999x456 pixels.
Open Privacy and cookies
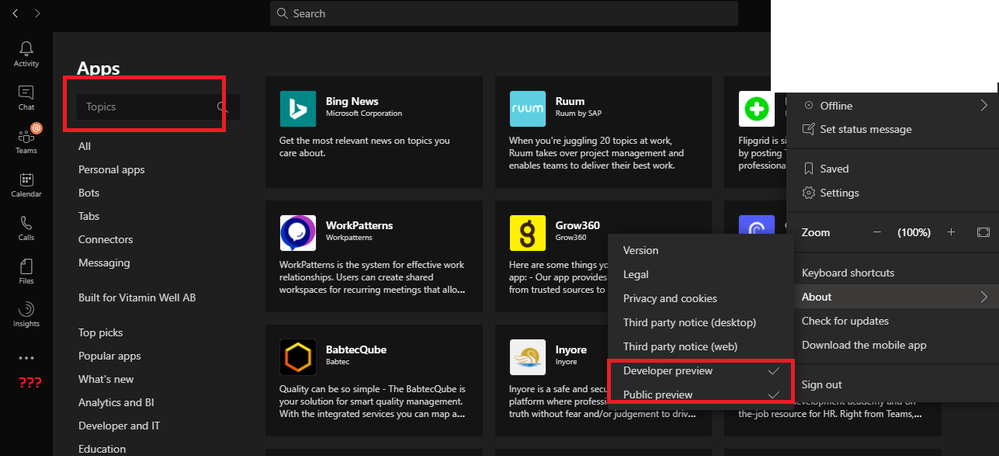coord(701,299)
